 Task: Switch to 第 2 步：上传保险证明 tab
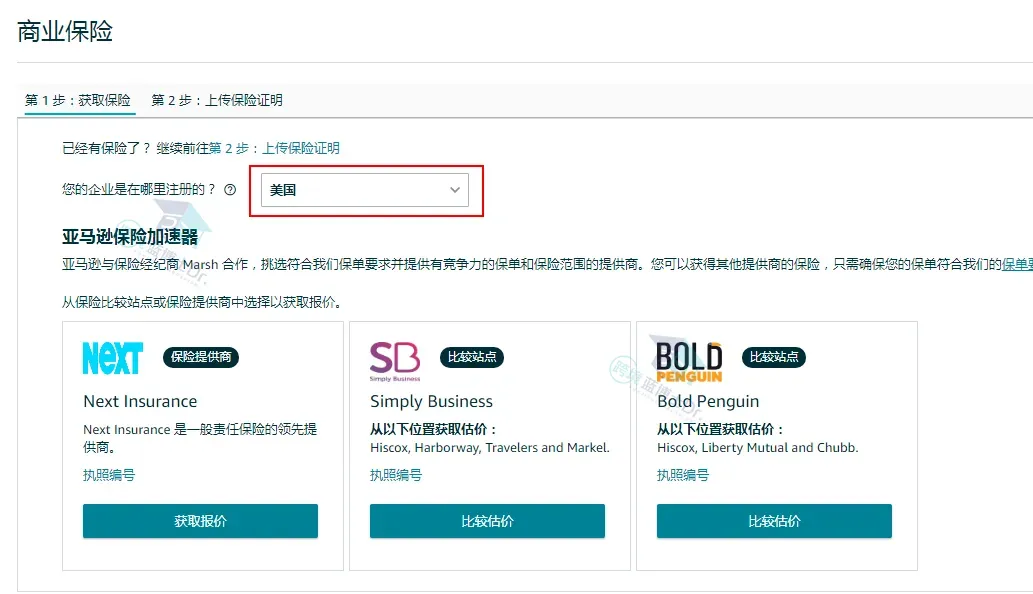217,100
